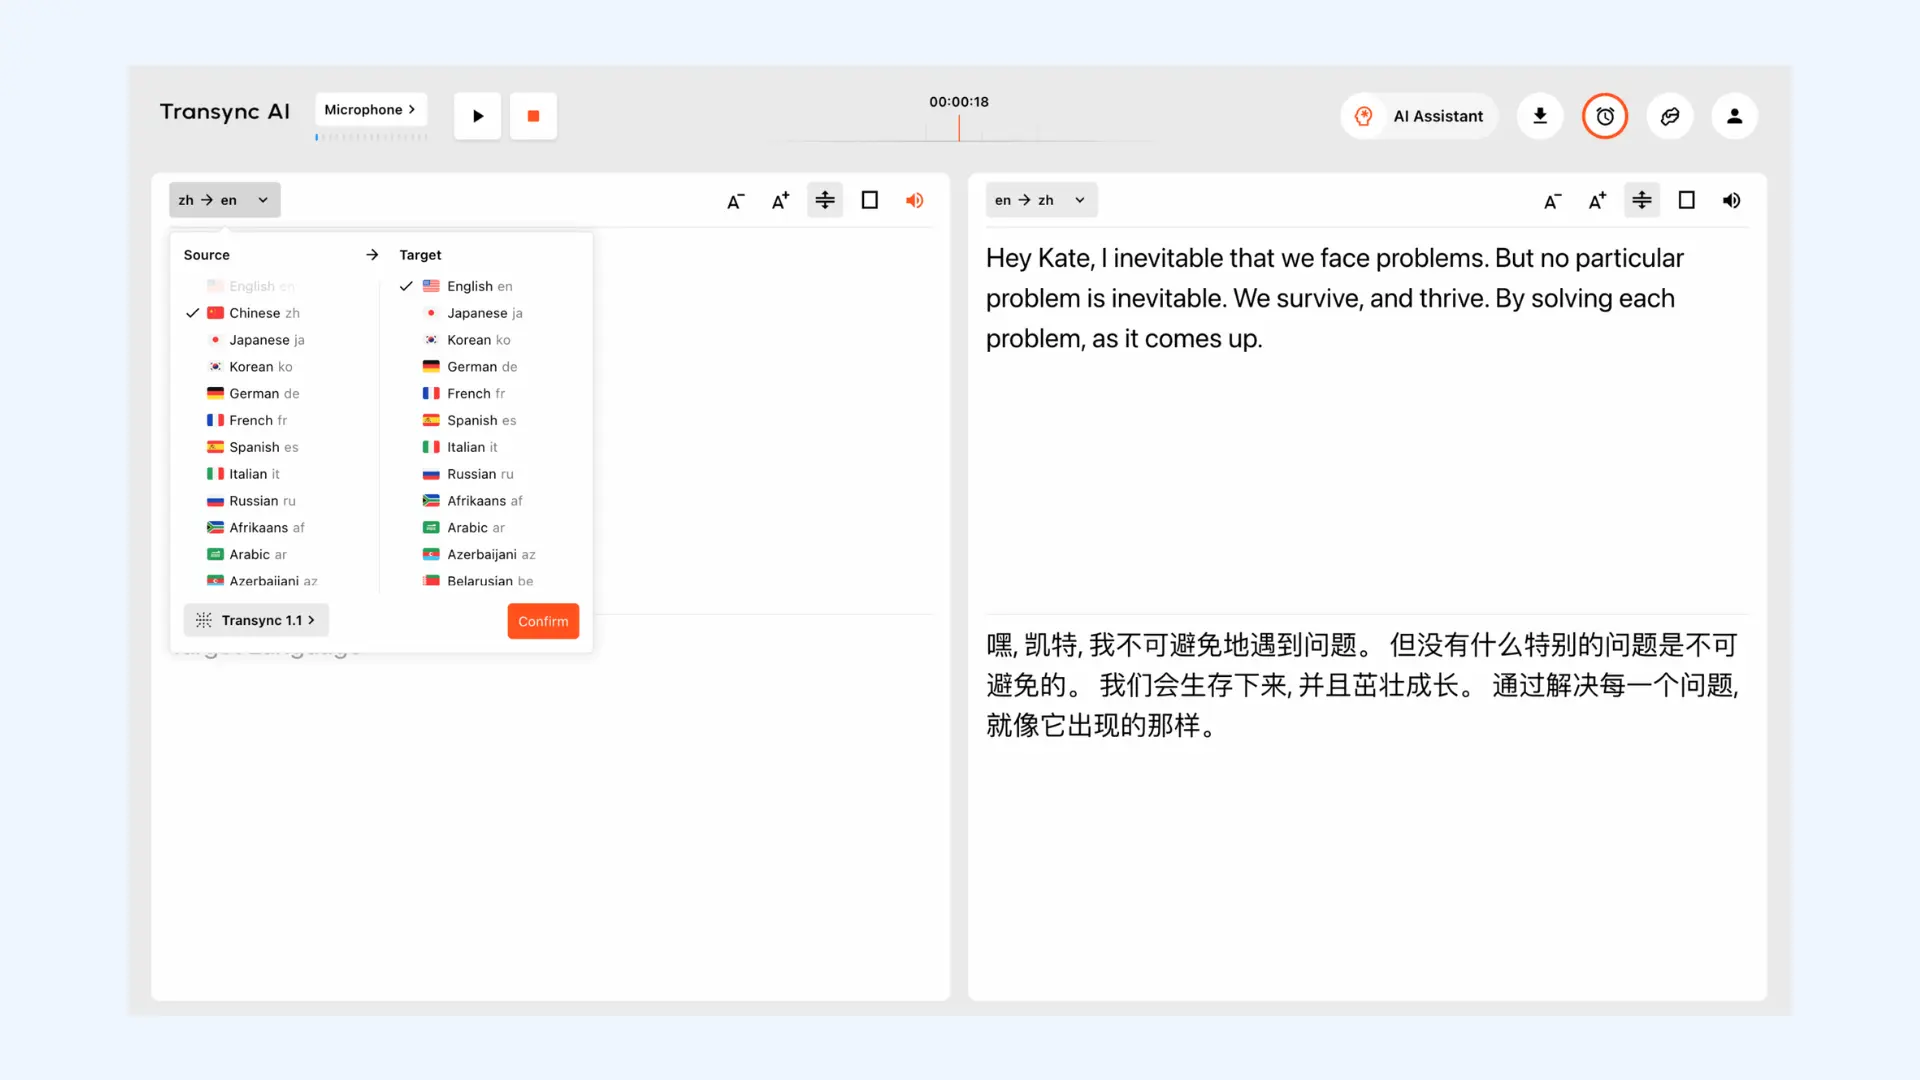The width and height of the screenshot is (1920, 1080).
Task: Click the link/share icon next to the profile icon
Action: click(x=1670, y=115)
